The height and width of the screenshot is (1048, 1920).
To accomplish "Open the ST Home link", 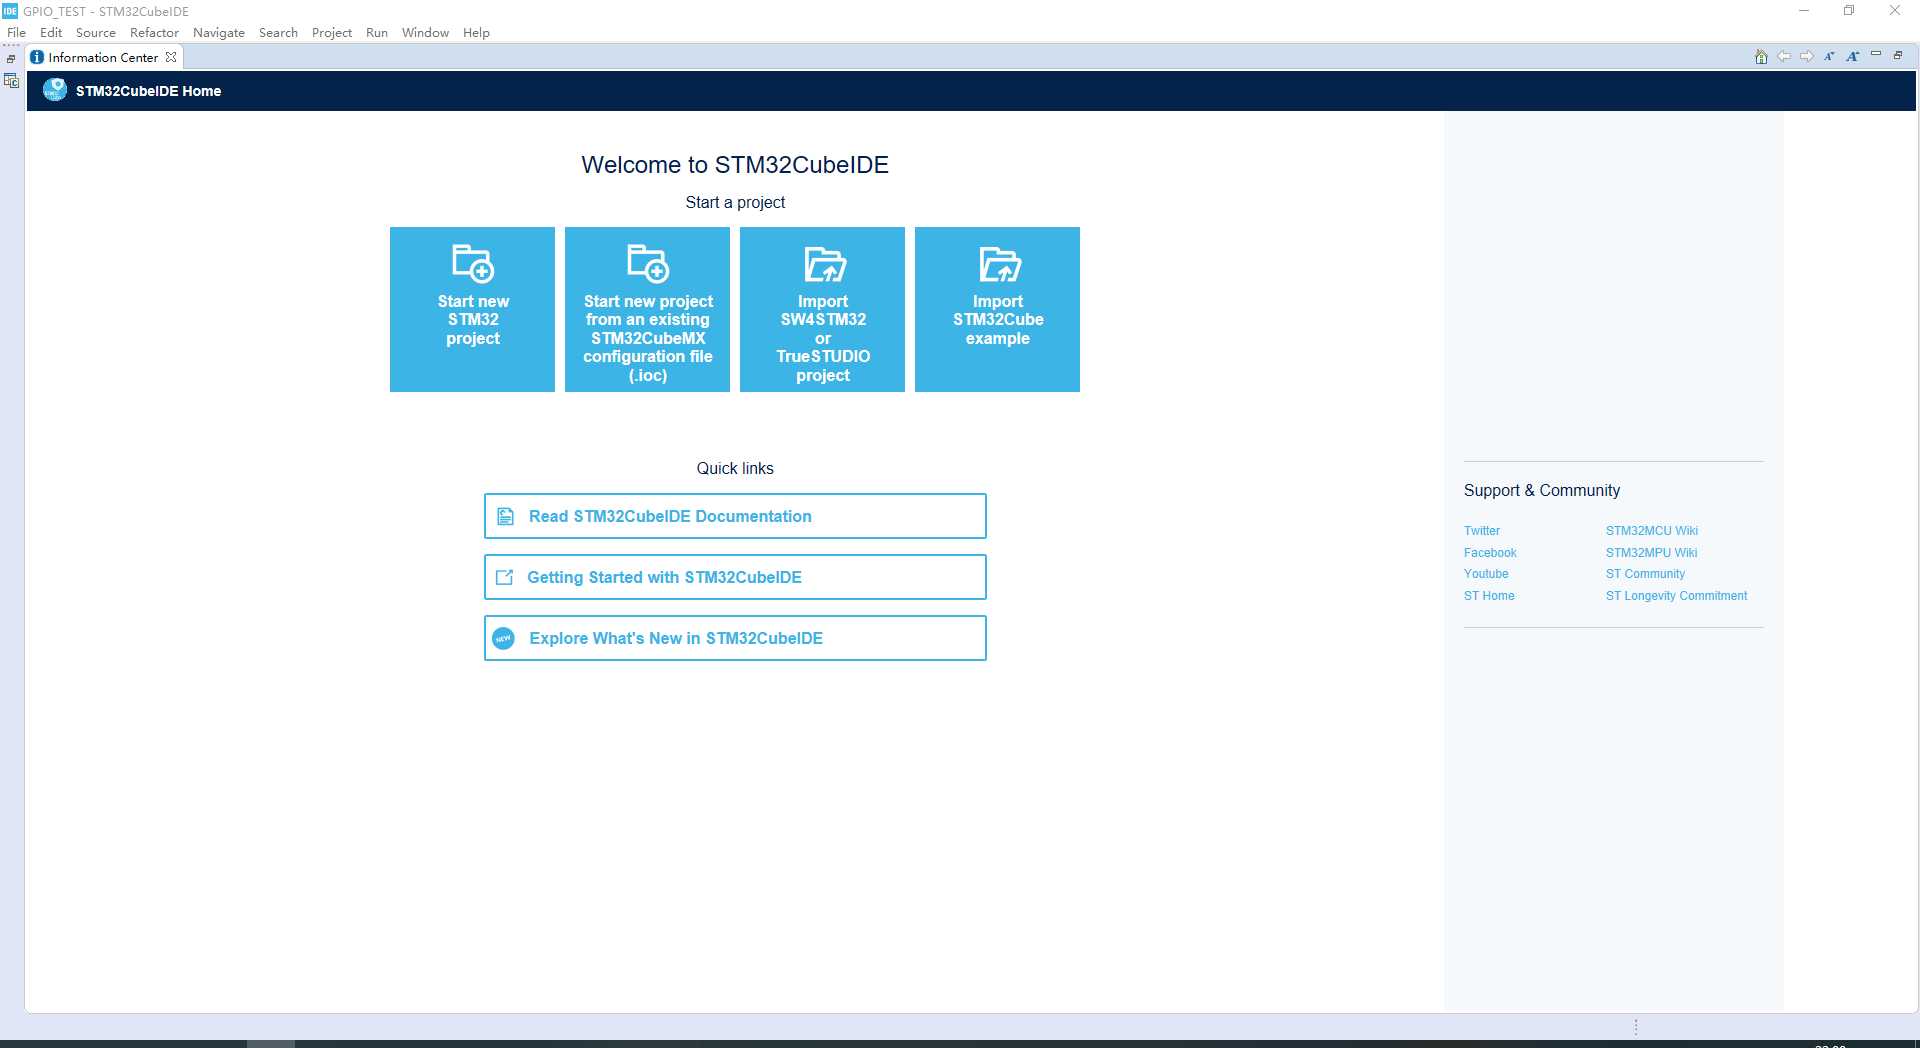I will (1489, 596).
